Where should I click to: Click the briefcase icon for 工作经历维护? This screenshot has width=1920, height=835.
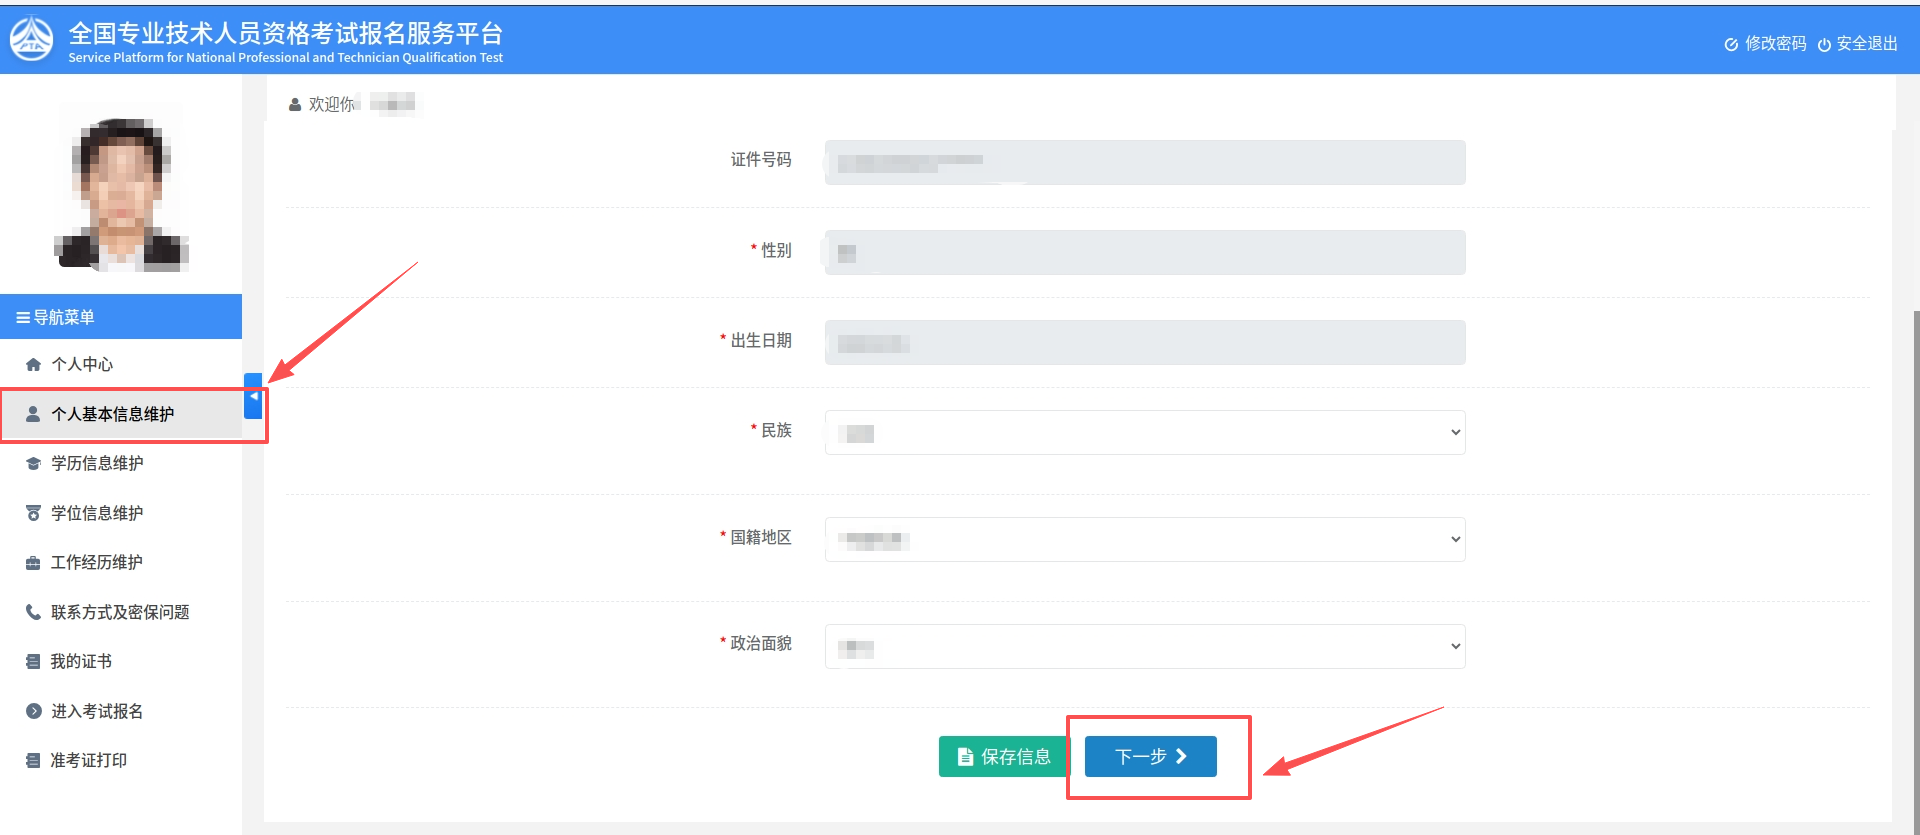(33, 563)
